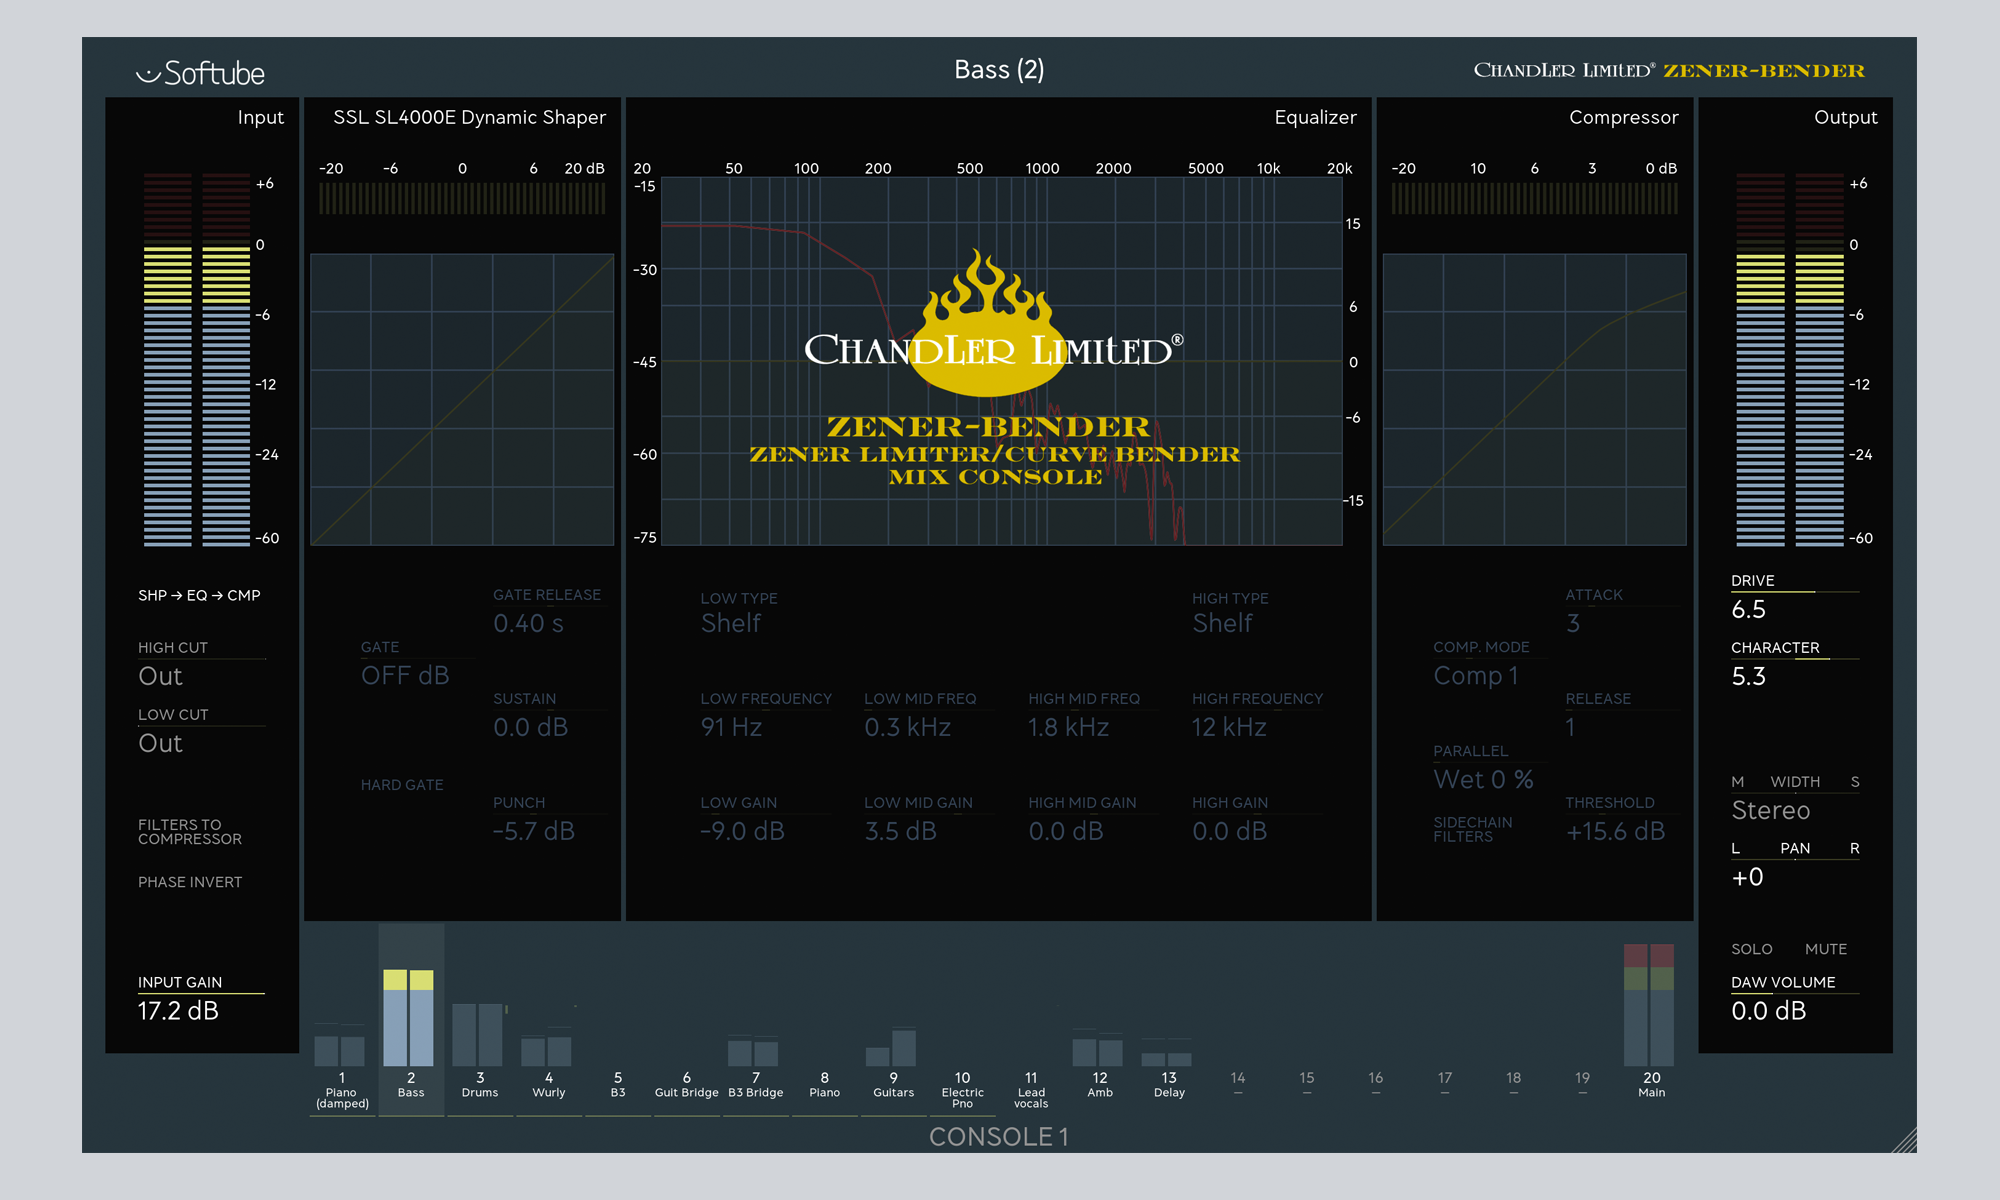Image resolution: width=2000 pixels, height=1200 pixels.
Task: Click the High Mid Gain 0.0 dB value
Action: 1066,832
